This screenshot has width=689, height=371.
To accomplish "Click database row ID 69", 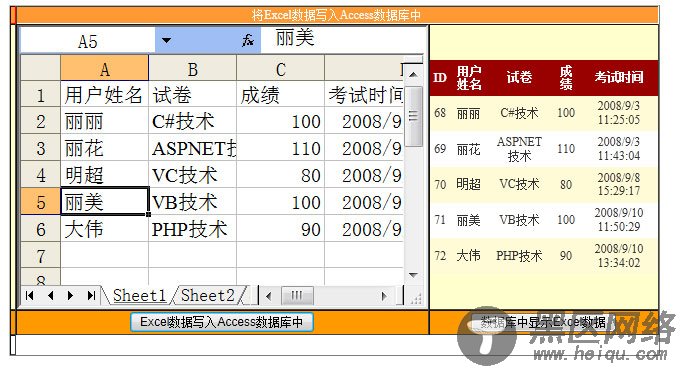I will (544, 149).
